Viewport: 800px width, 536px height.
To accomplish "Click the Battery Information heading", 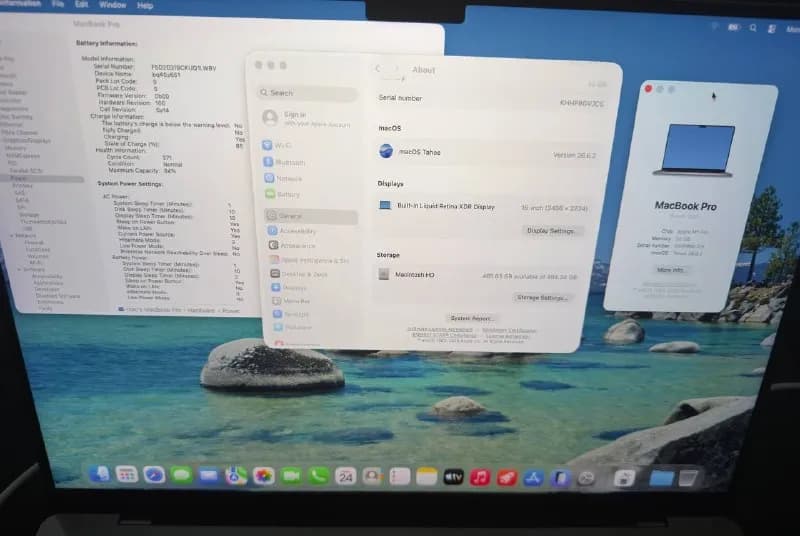I will (x=107, y=43).
